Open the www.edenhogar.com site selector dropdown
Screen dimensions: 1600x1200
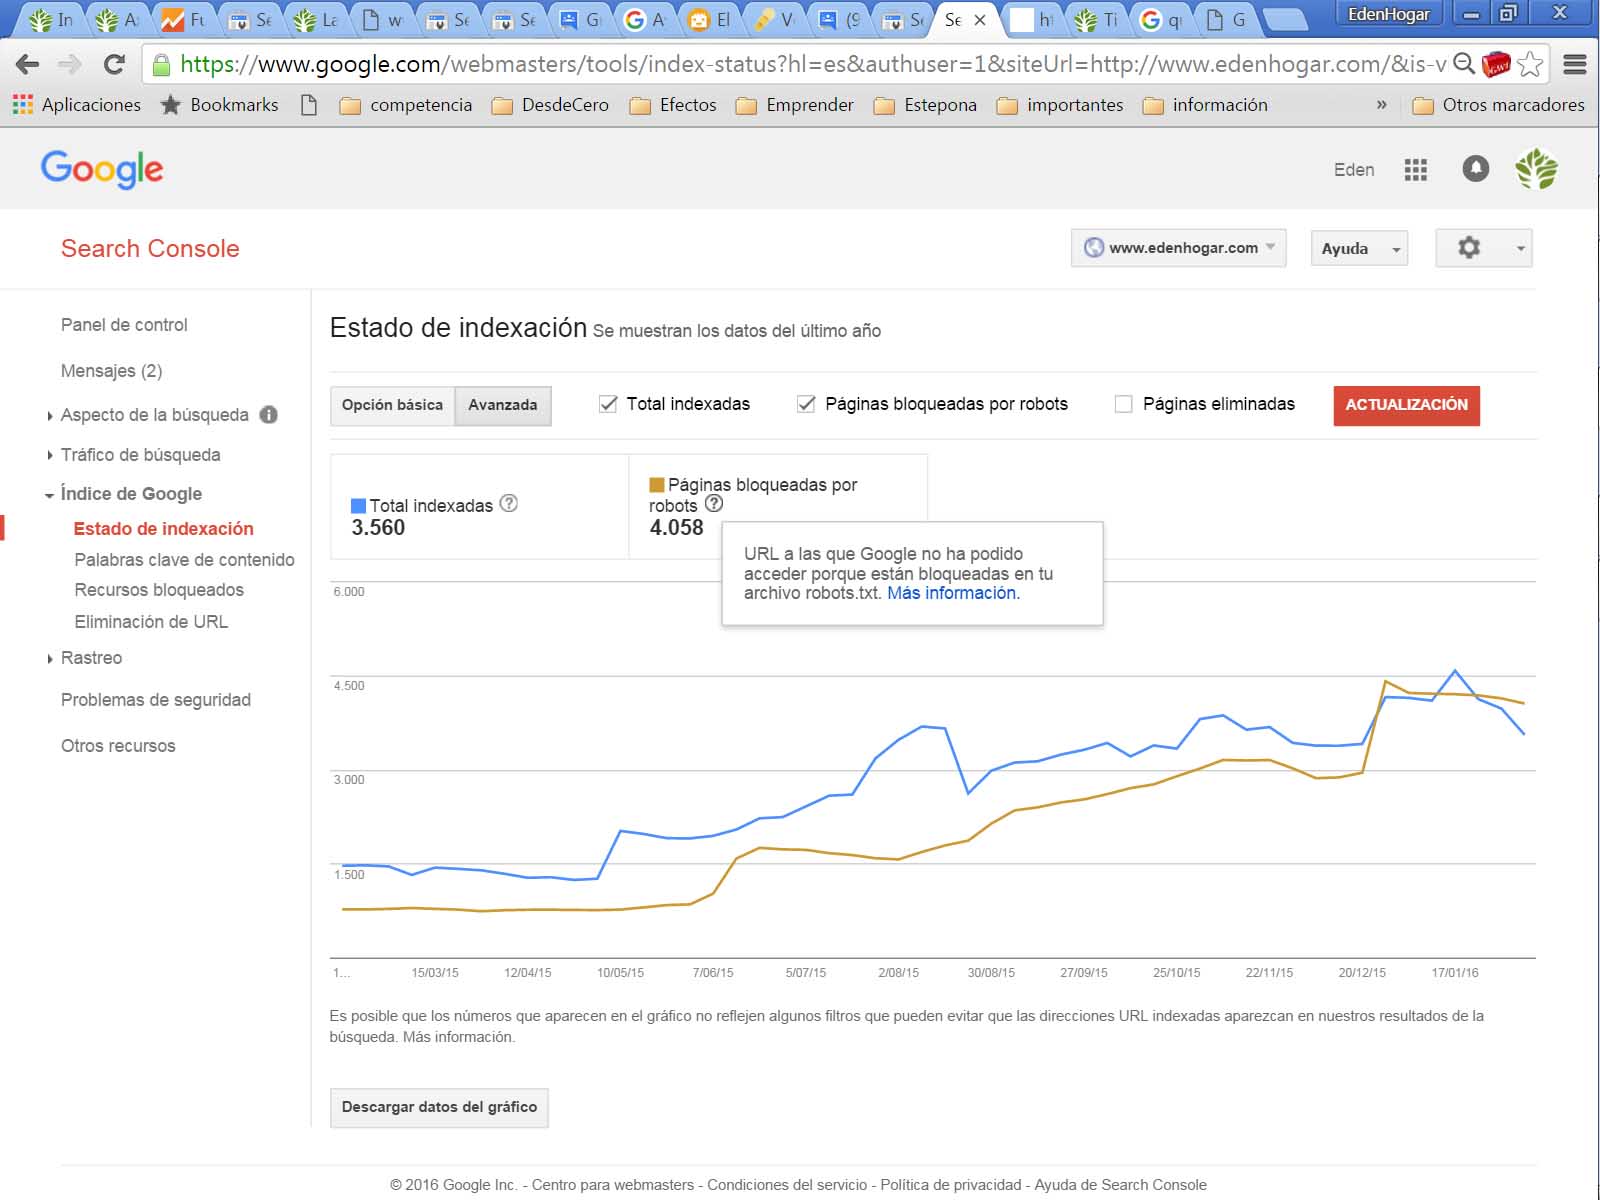1178,248
